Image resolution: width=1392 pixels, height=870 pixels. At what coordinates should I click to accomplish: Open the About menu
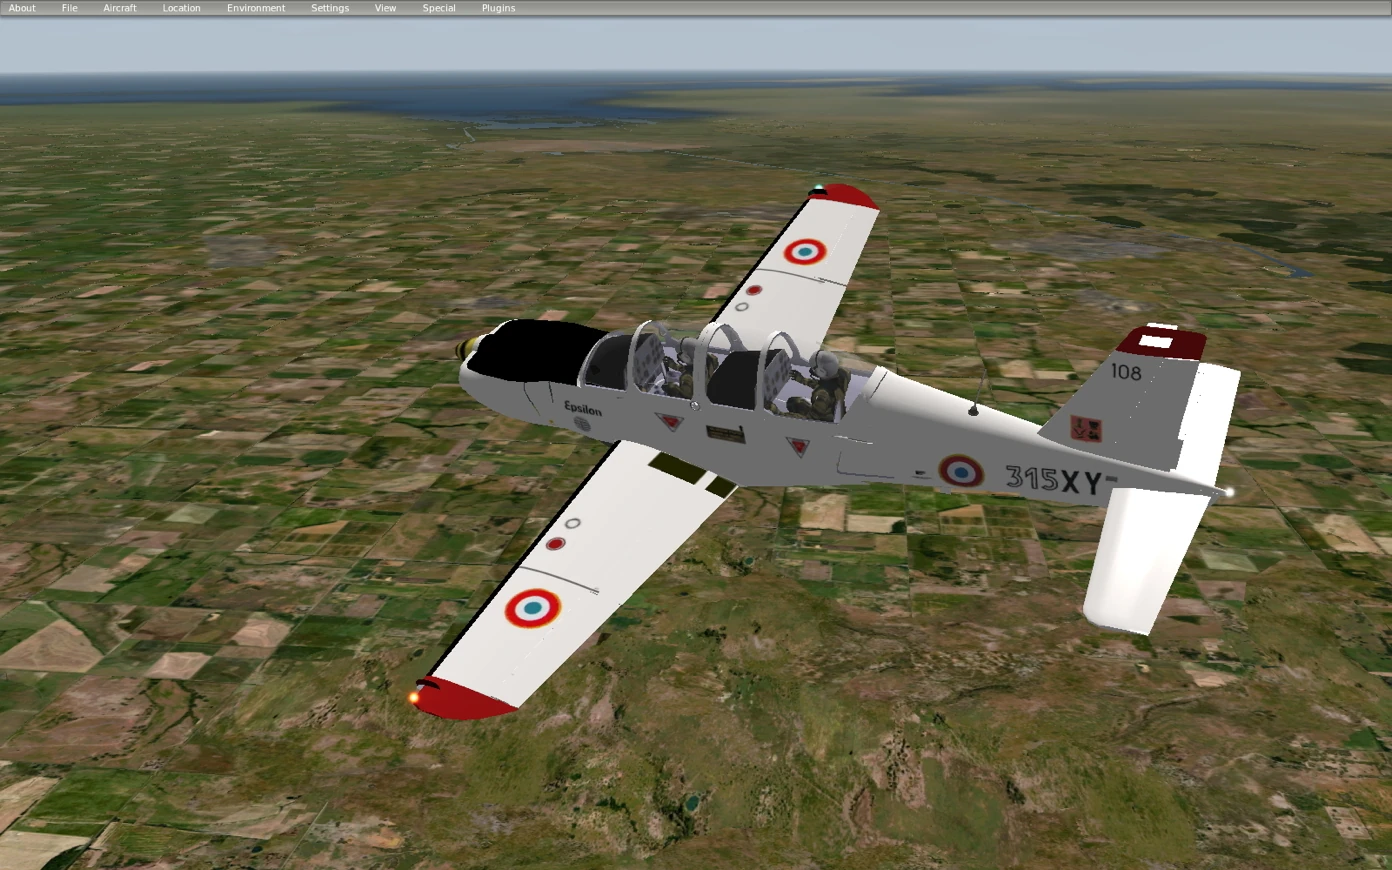click(x=22, y=8)
